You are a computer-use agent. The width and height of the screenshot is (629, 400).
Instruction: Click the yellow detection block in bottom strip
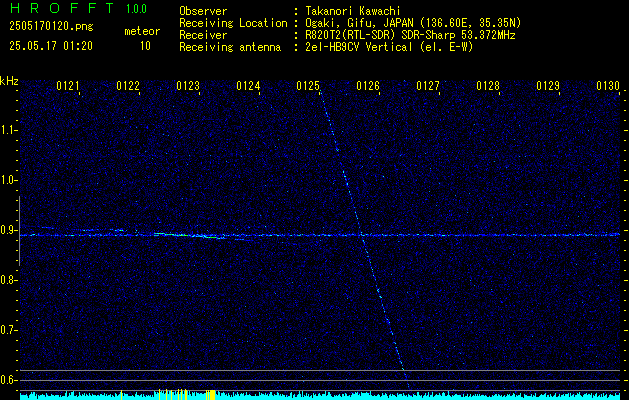click(x=211, y=394)
